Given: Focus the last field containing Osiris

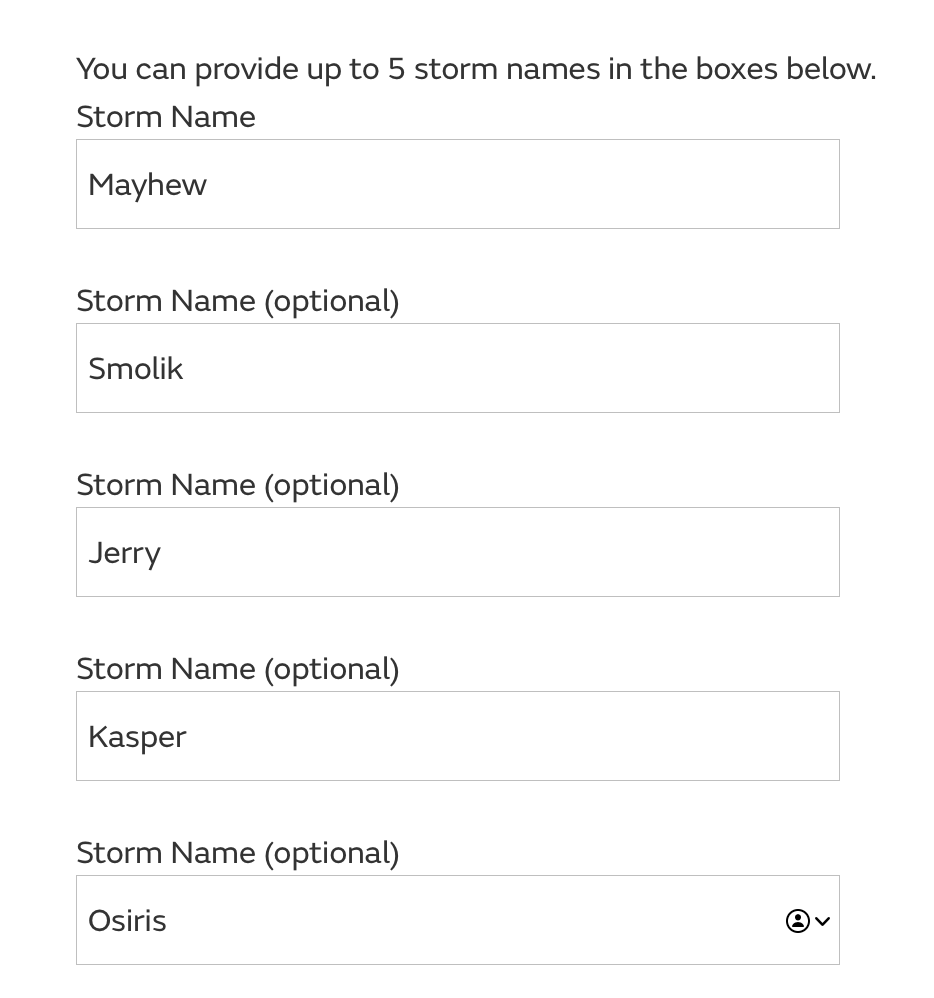Looking at the screenshot, I should (458, 920).
